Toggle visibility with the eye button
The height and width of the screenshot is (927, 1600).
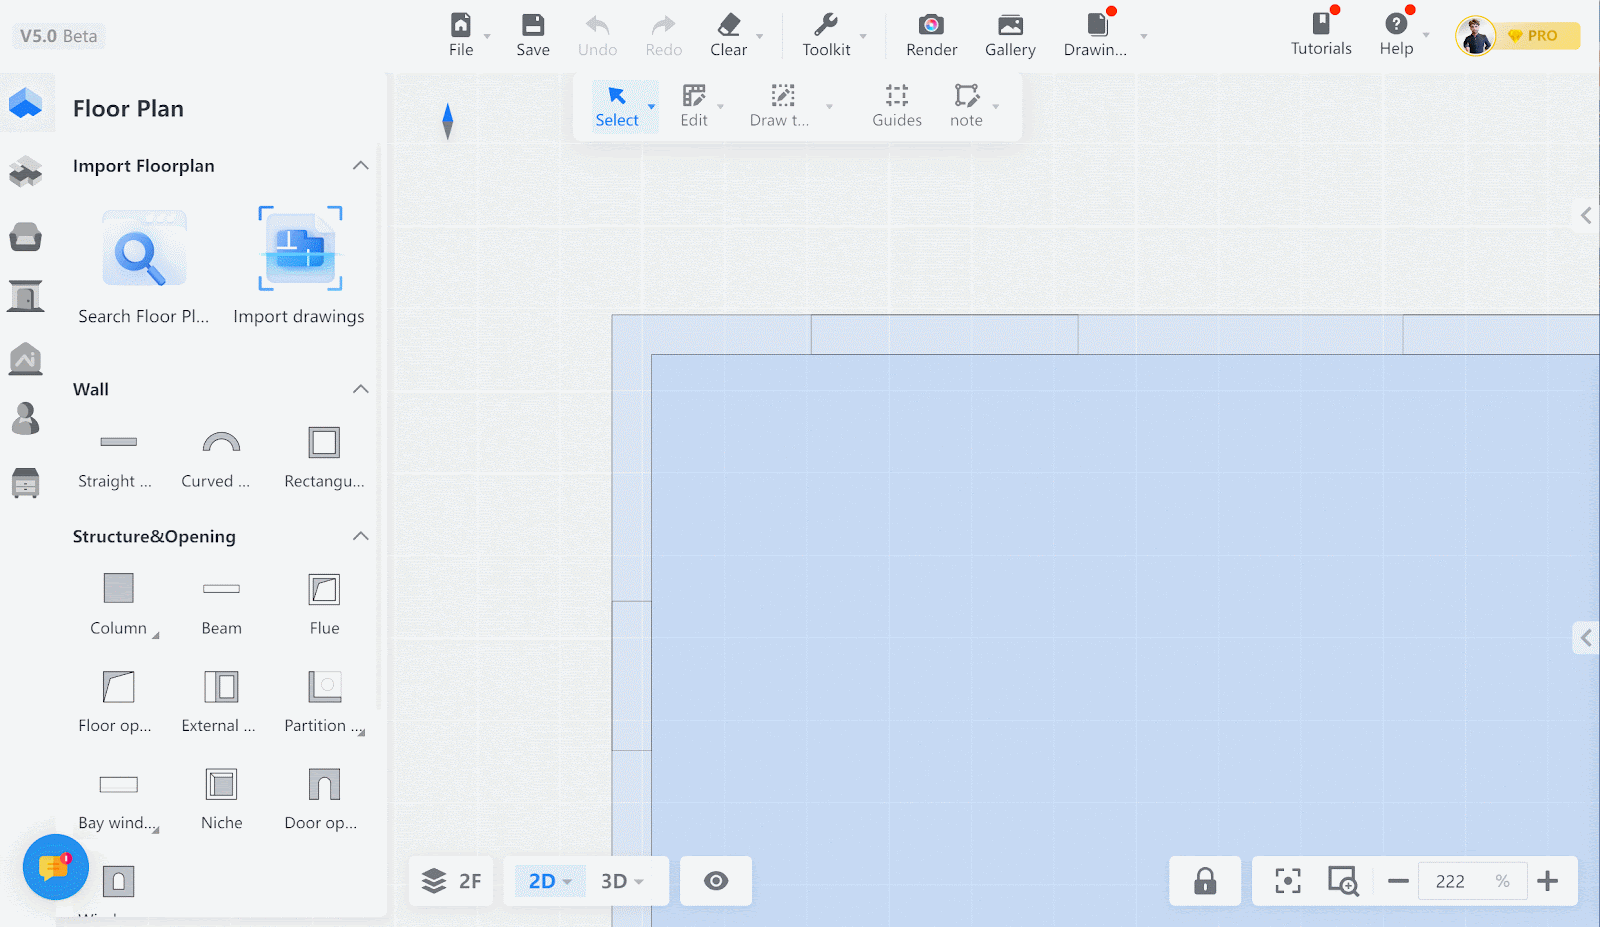716,881
